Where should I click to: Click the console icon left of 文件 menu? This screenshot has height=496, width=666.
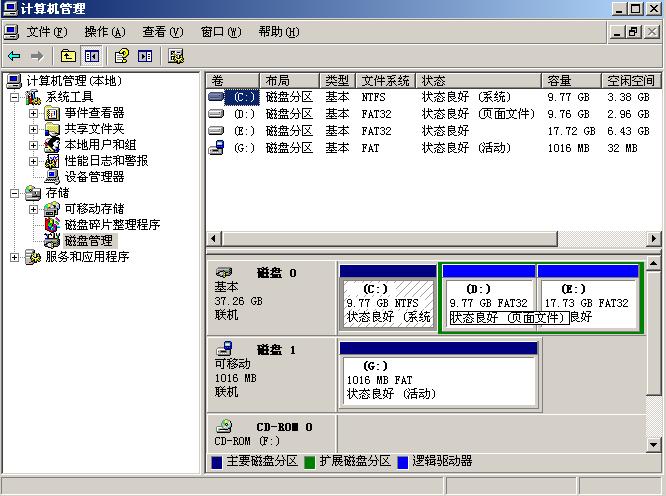[x=11, y=32]
